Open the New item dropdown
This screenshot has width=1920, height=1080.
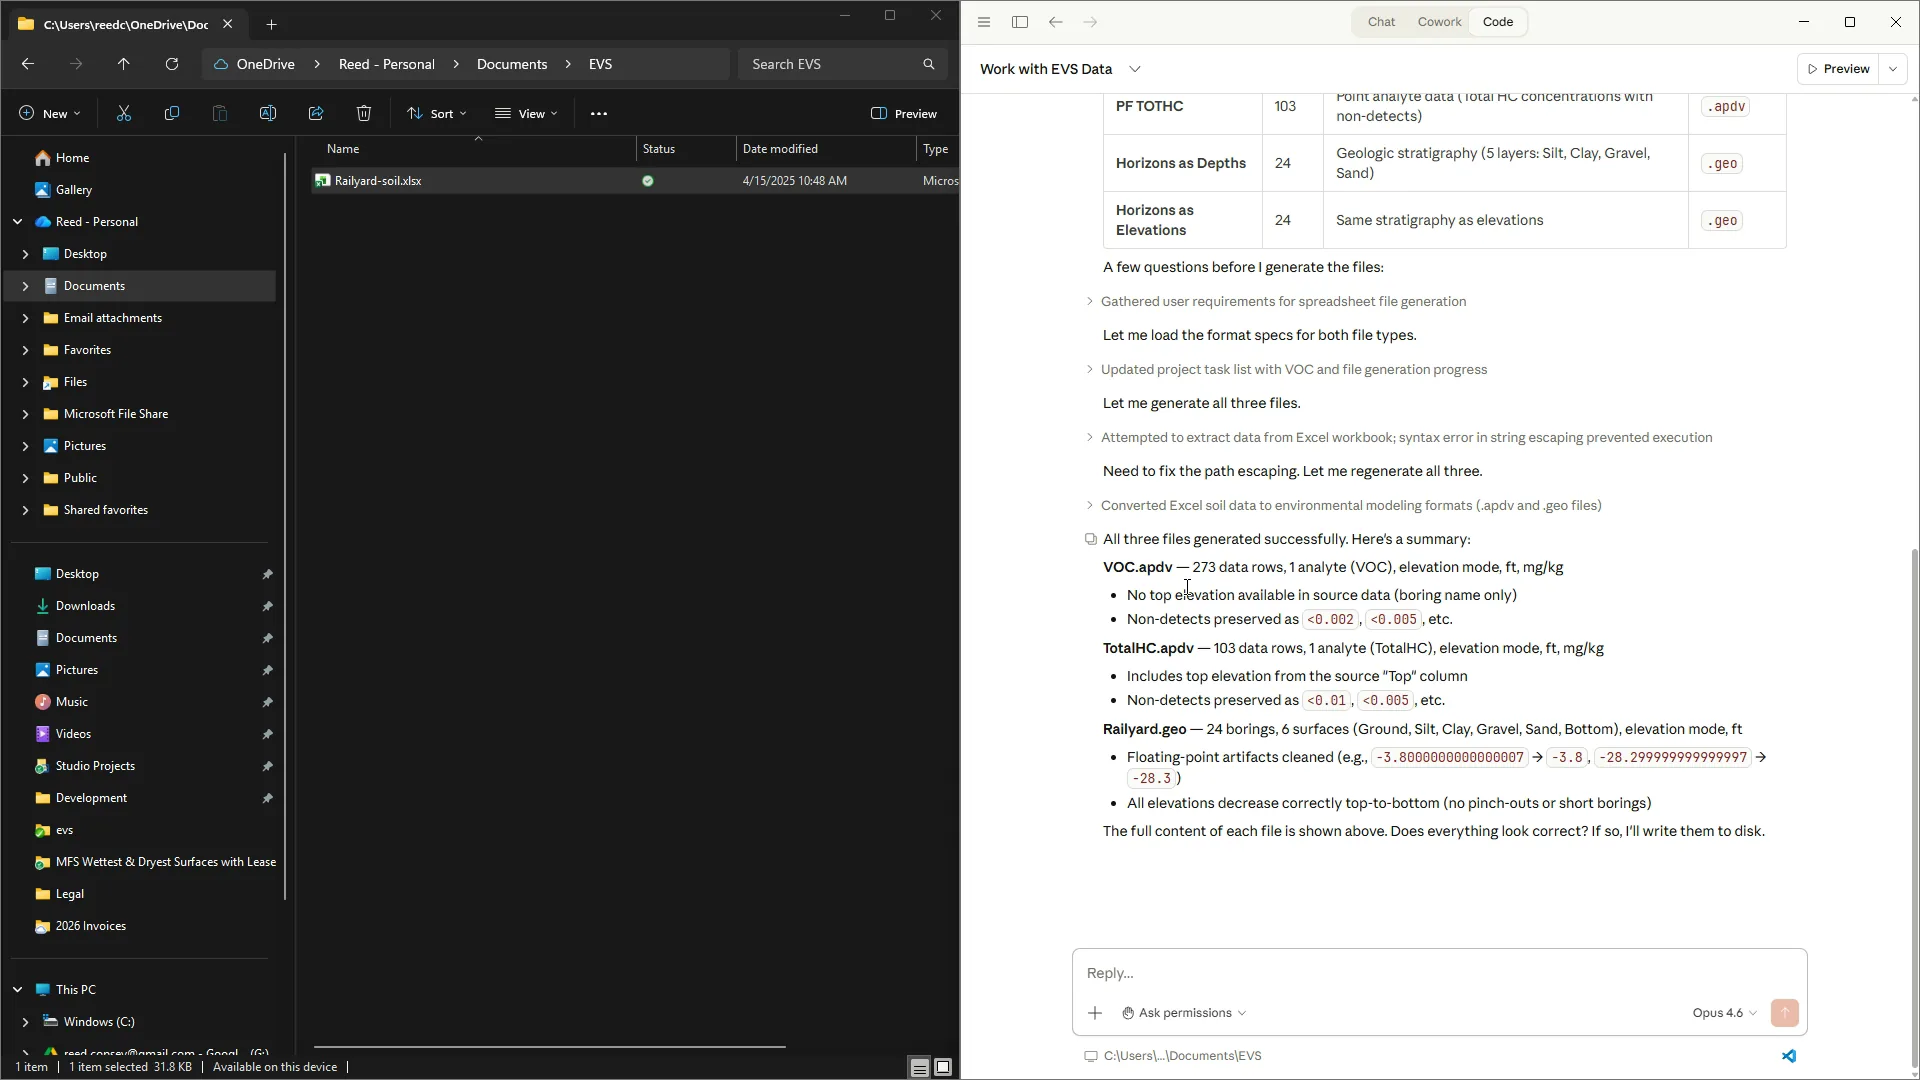pos(50,114)
